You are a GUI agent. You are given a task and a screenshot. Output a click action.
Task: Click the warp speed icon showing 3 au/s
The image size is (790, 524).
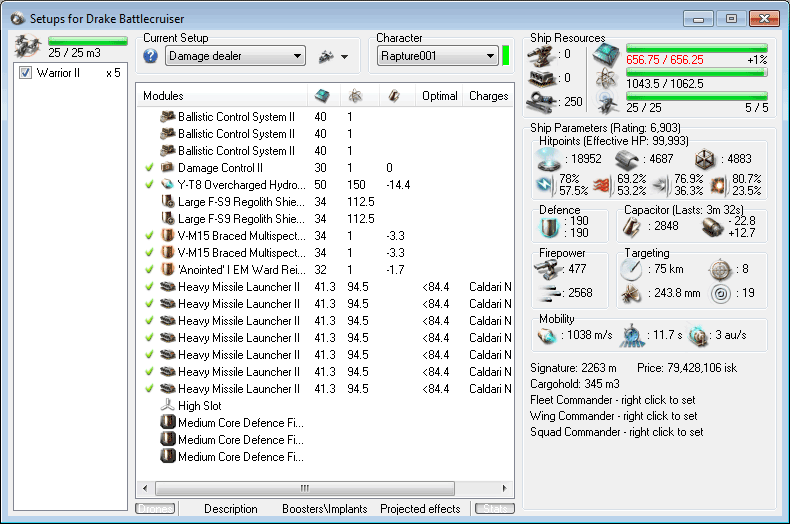click(x=698, y=336)
